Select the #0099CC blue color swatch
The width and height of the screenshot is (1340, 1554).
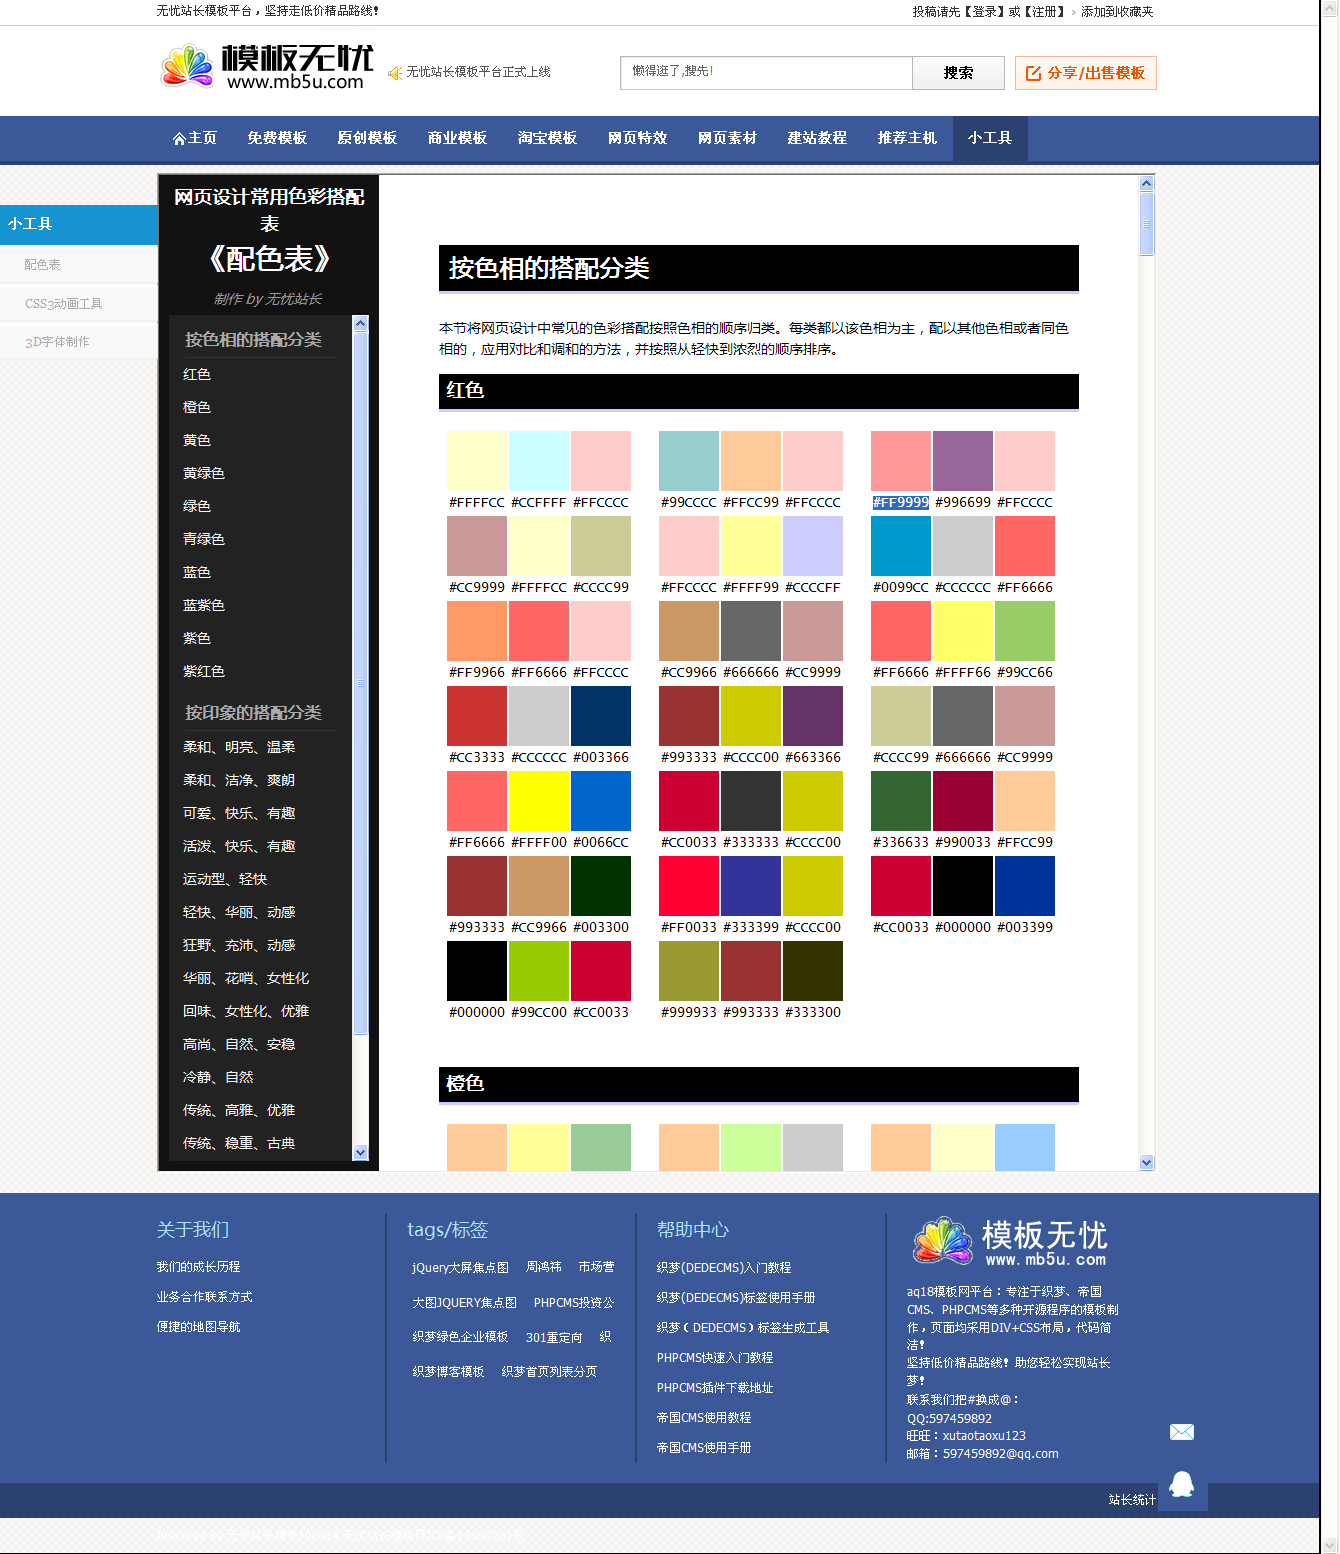coord(901,546)
